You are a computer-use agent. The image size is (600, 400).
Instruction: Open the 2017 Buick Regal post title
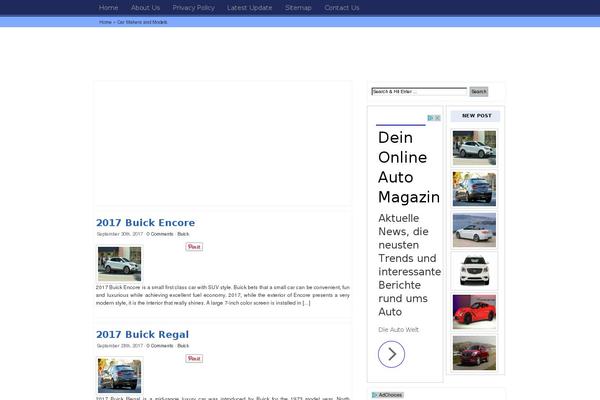coord(142,334)
